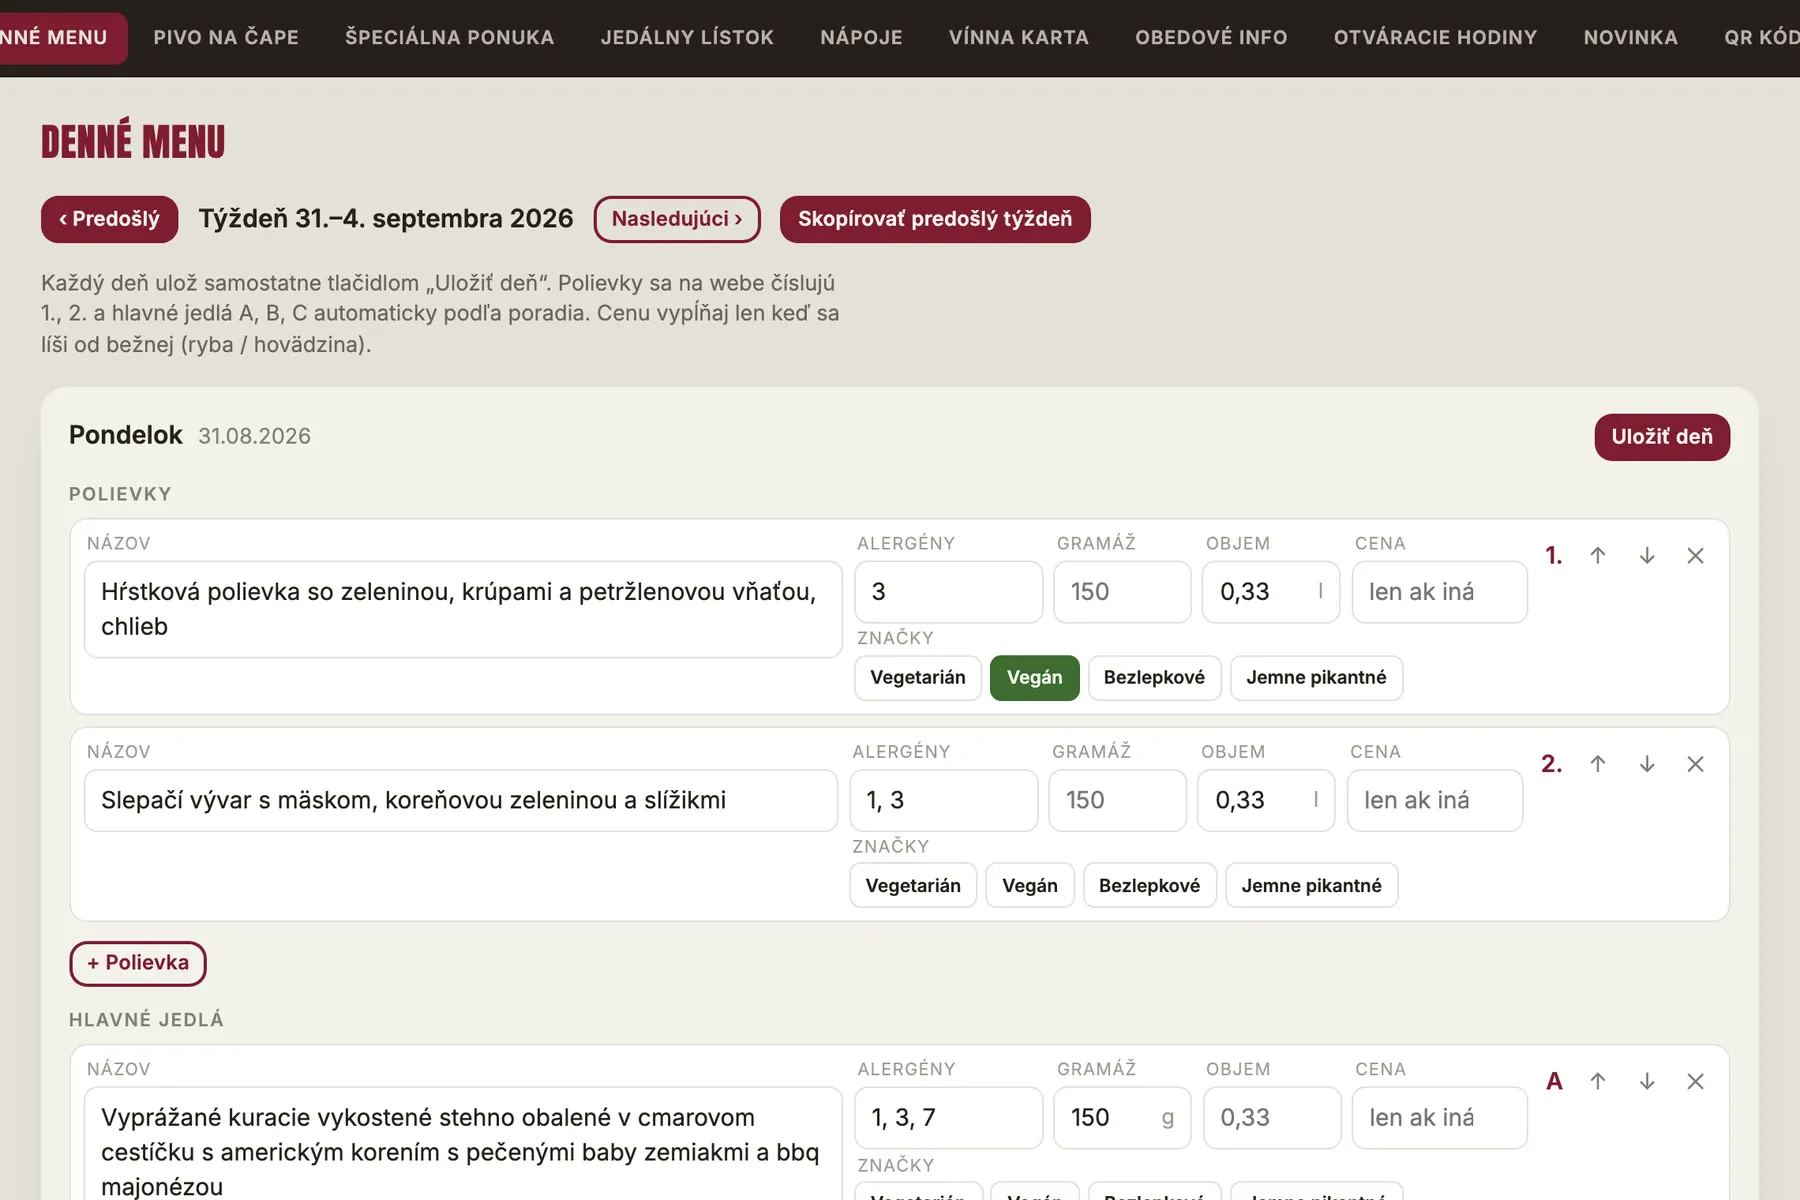
Task: Edit Vyprážané kuracie stehno name field
Action: coord(463,1143)
